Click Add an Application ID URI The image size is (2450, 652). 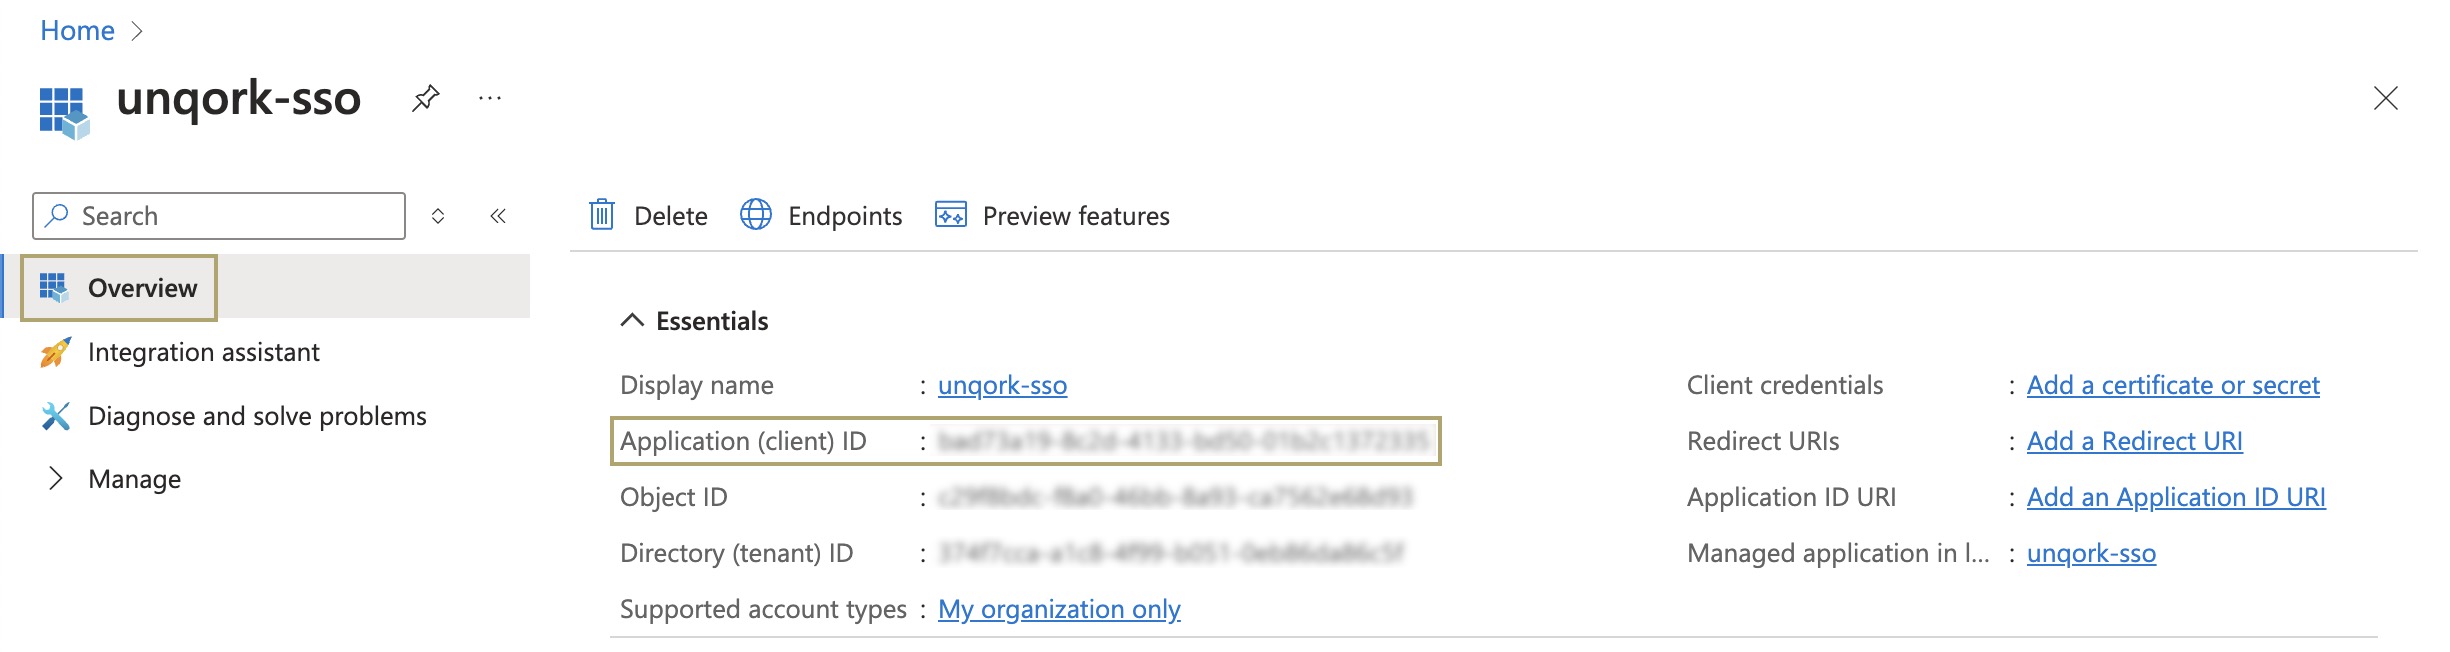(2176, 497)
